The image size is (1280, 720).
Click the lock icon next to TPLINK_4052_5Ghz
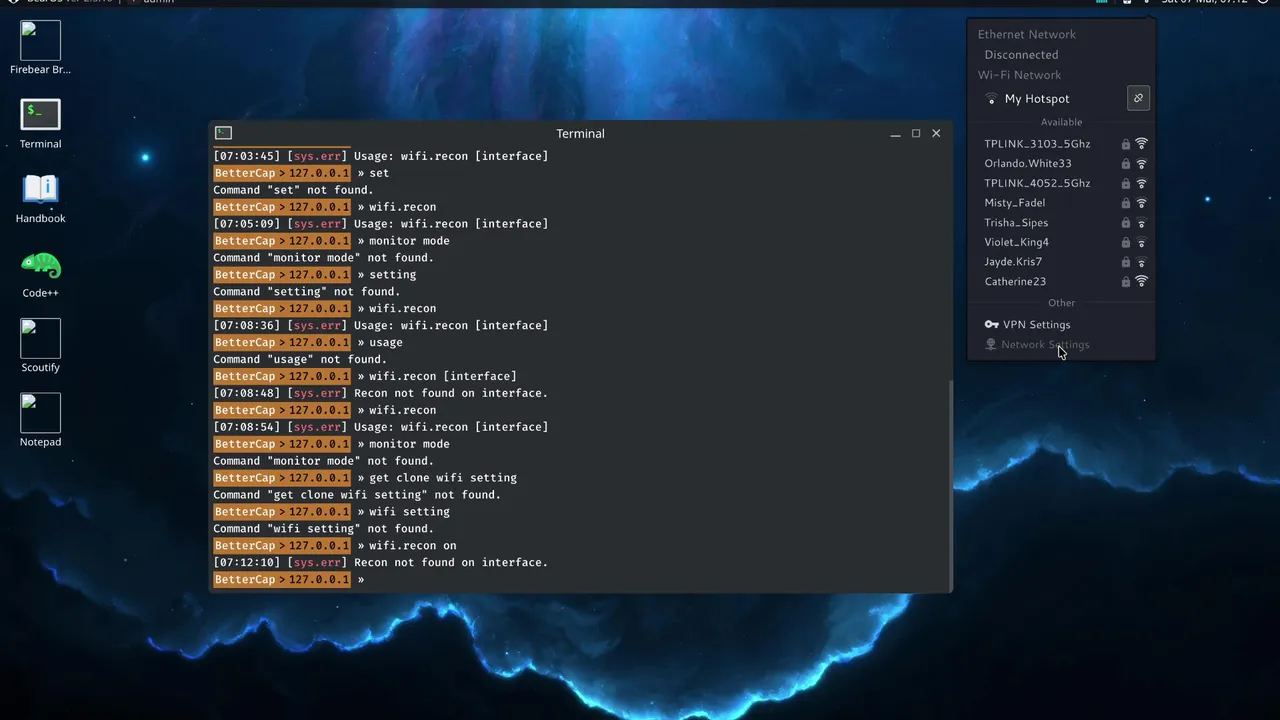[1126, 183]
